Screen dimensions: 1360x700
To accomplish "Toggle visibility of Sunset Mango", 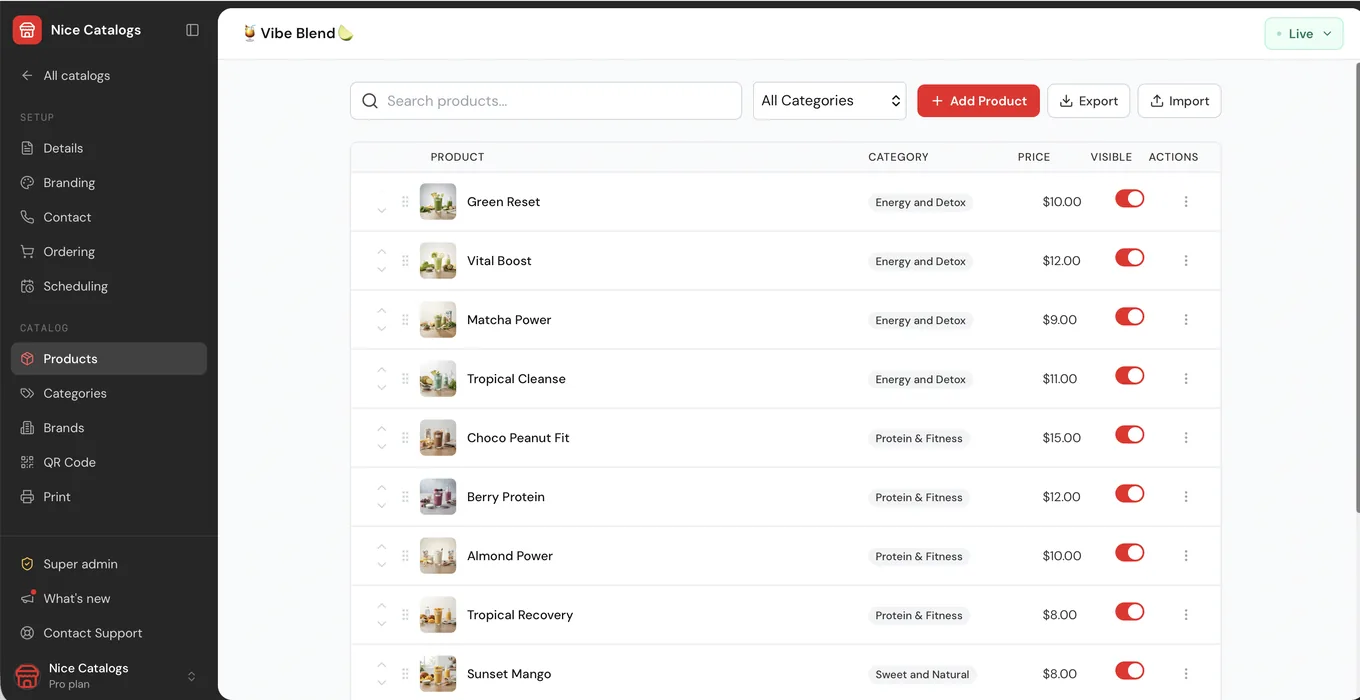I will pos(1130,671).
